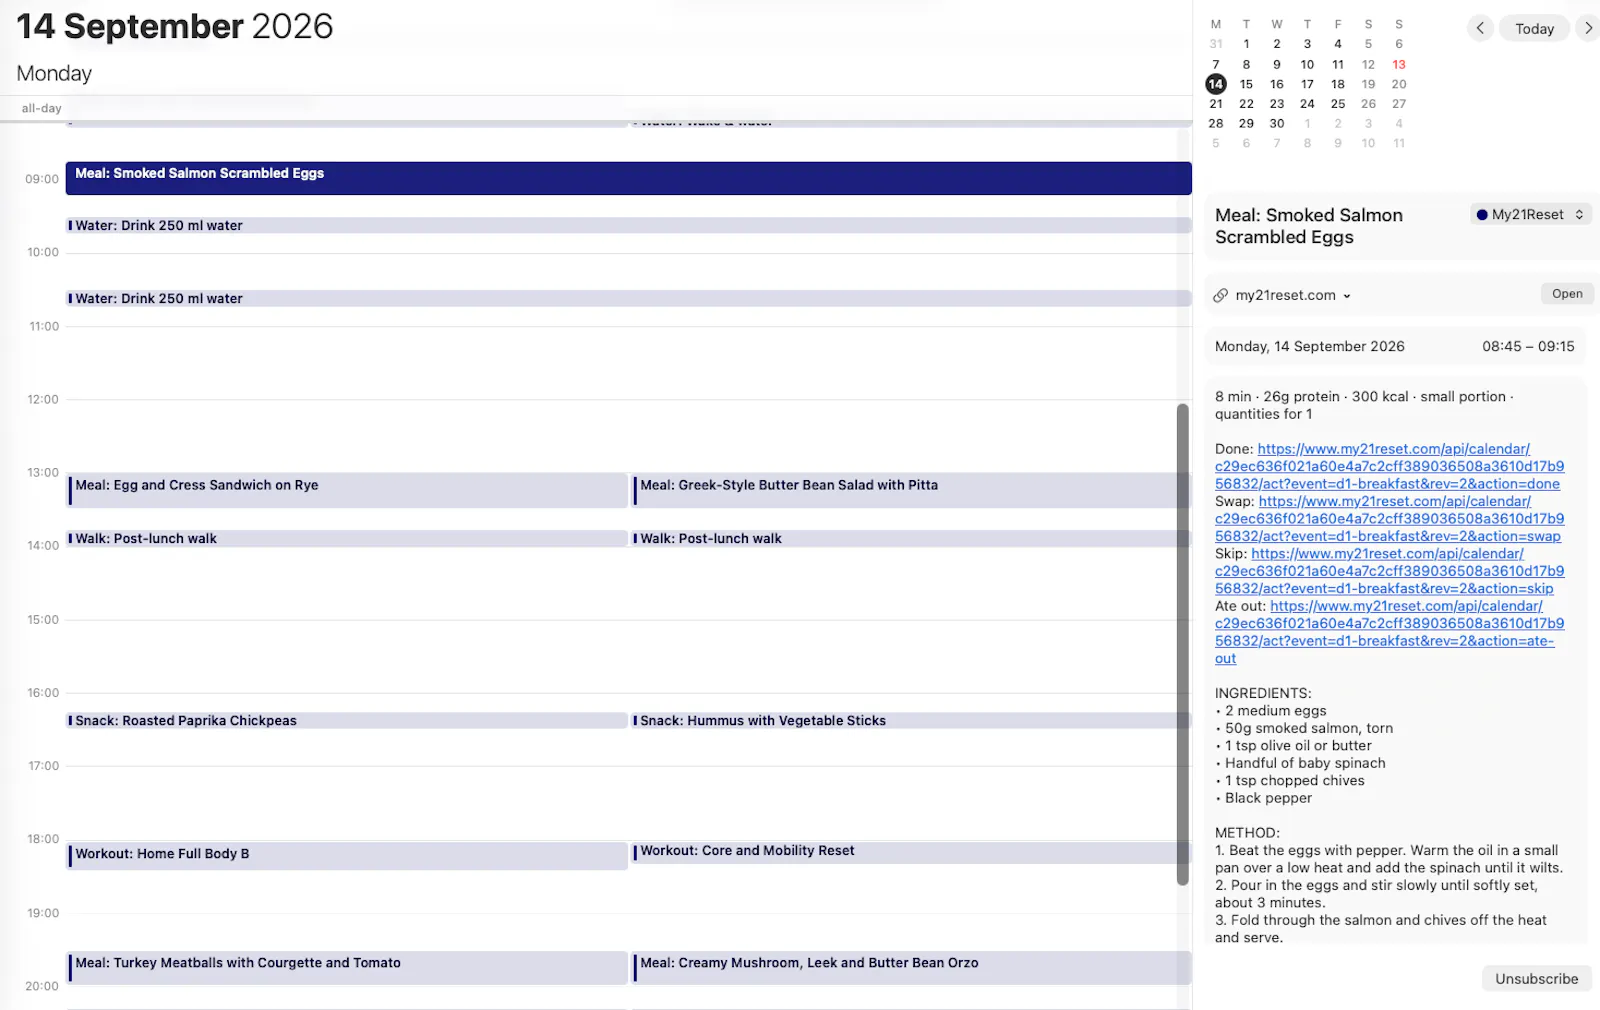Select 14 in the mini calendar
The image size is (1600, 1010).
(x=1216, y=84)
